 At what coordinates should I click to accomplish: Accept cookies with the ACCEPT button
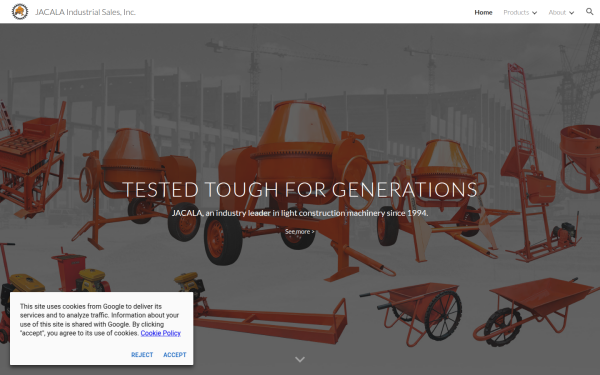pos(175,355)
